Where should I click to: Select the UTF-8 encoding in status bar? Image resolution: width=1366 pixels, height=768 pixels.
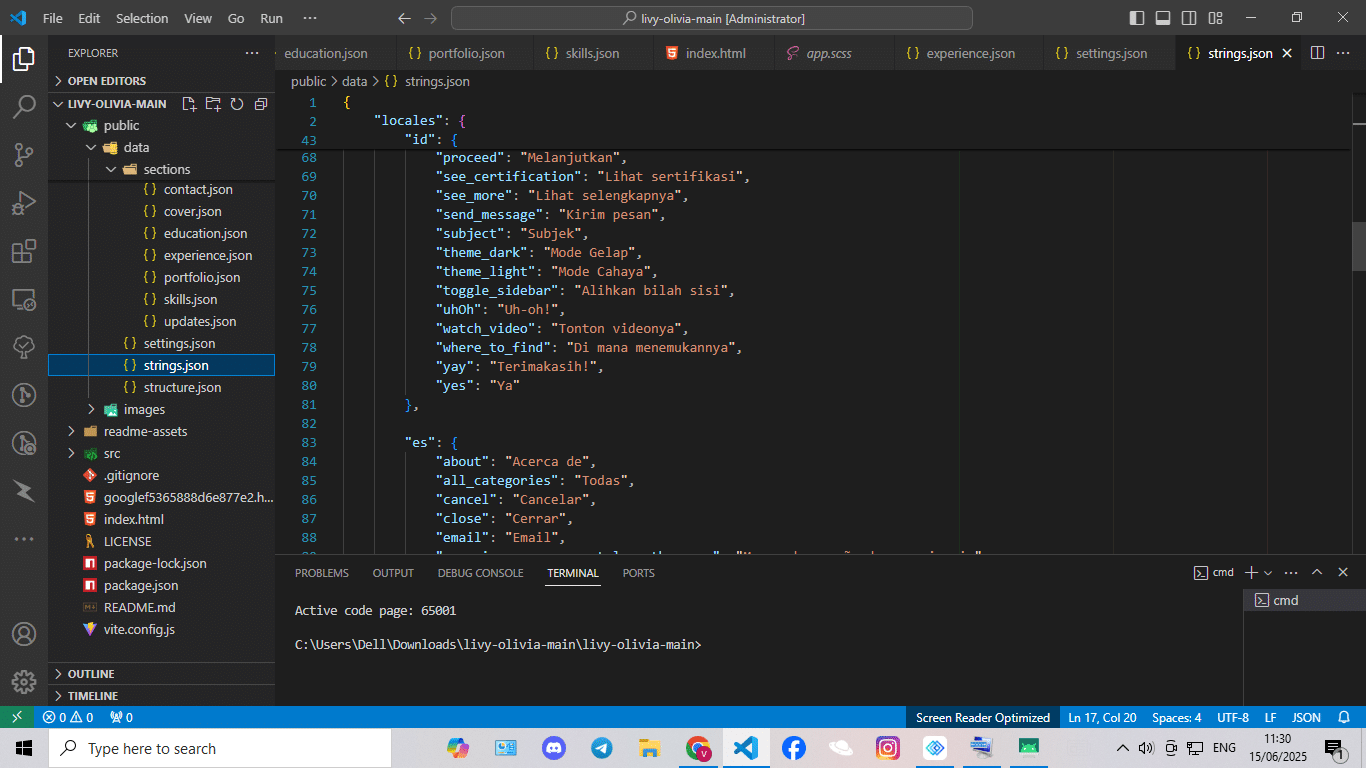[x=1232, y=717]
